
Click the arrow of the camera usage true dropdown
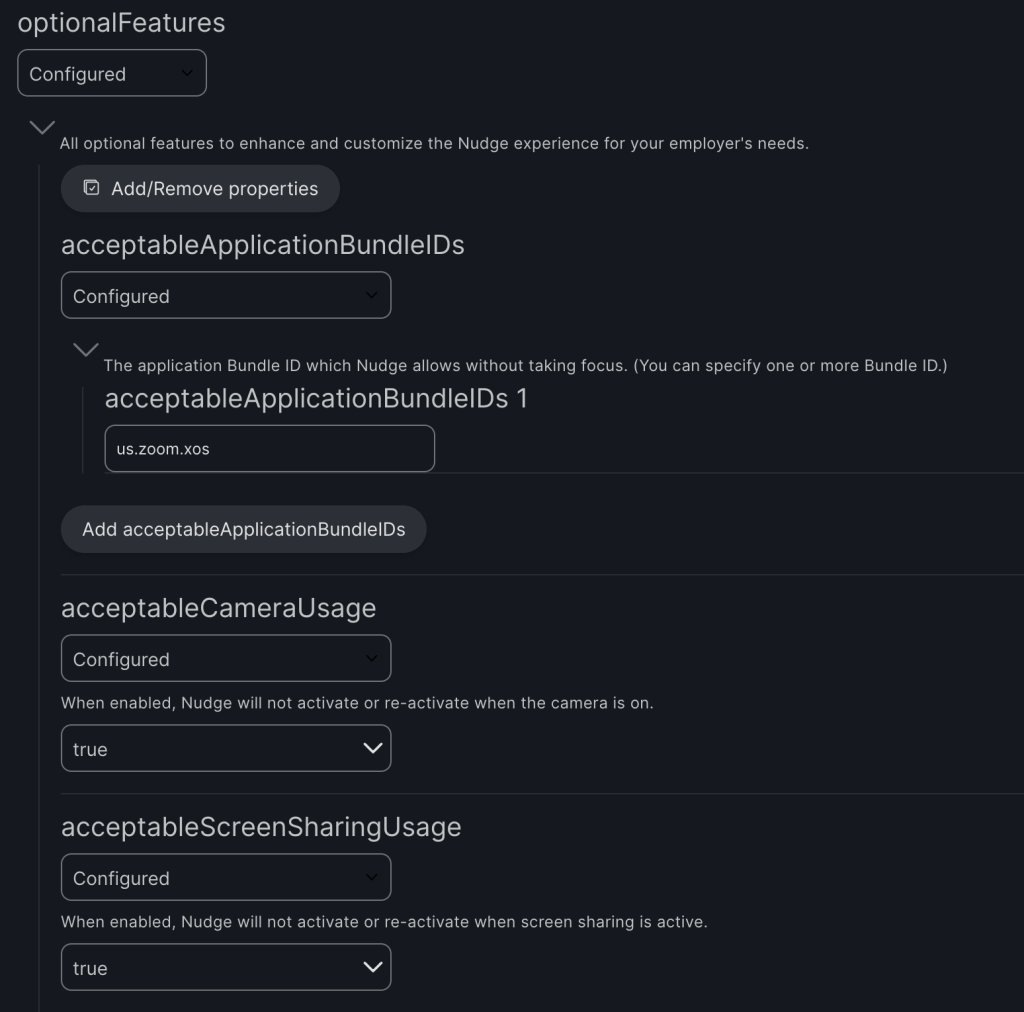[372, 748]
